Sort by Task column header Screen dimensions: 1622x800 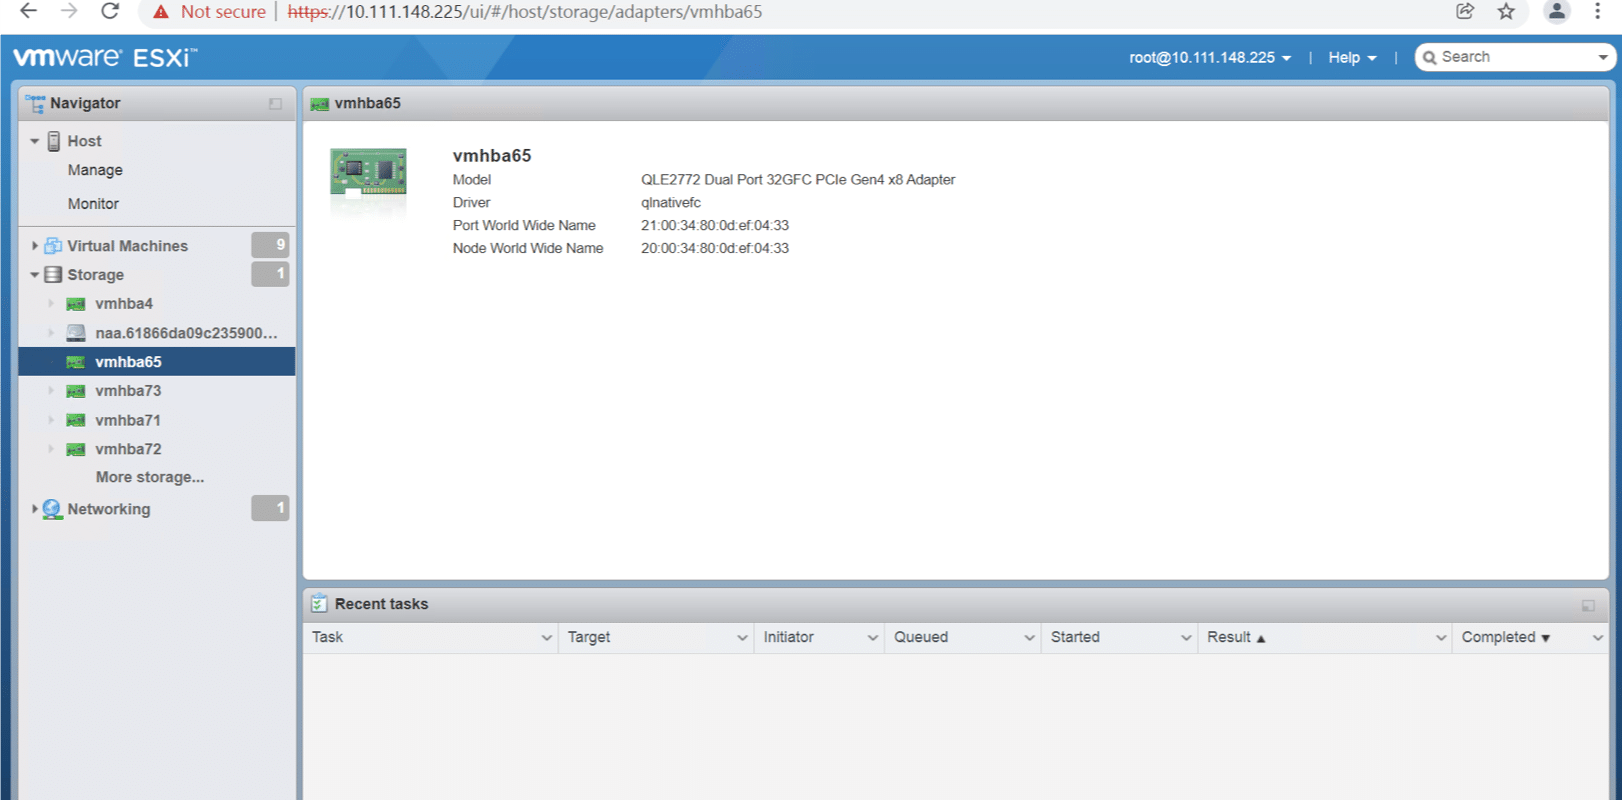coord(327,638)
